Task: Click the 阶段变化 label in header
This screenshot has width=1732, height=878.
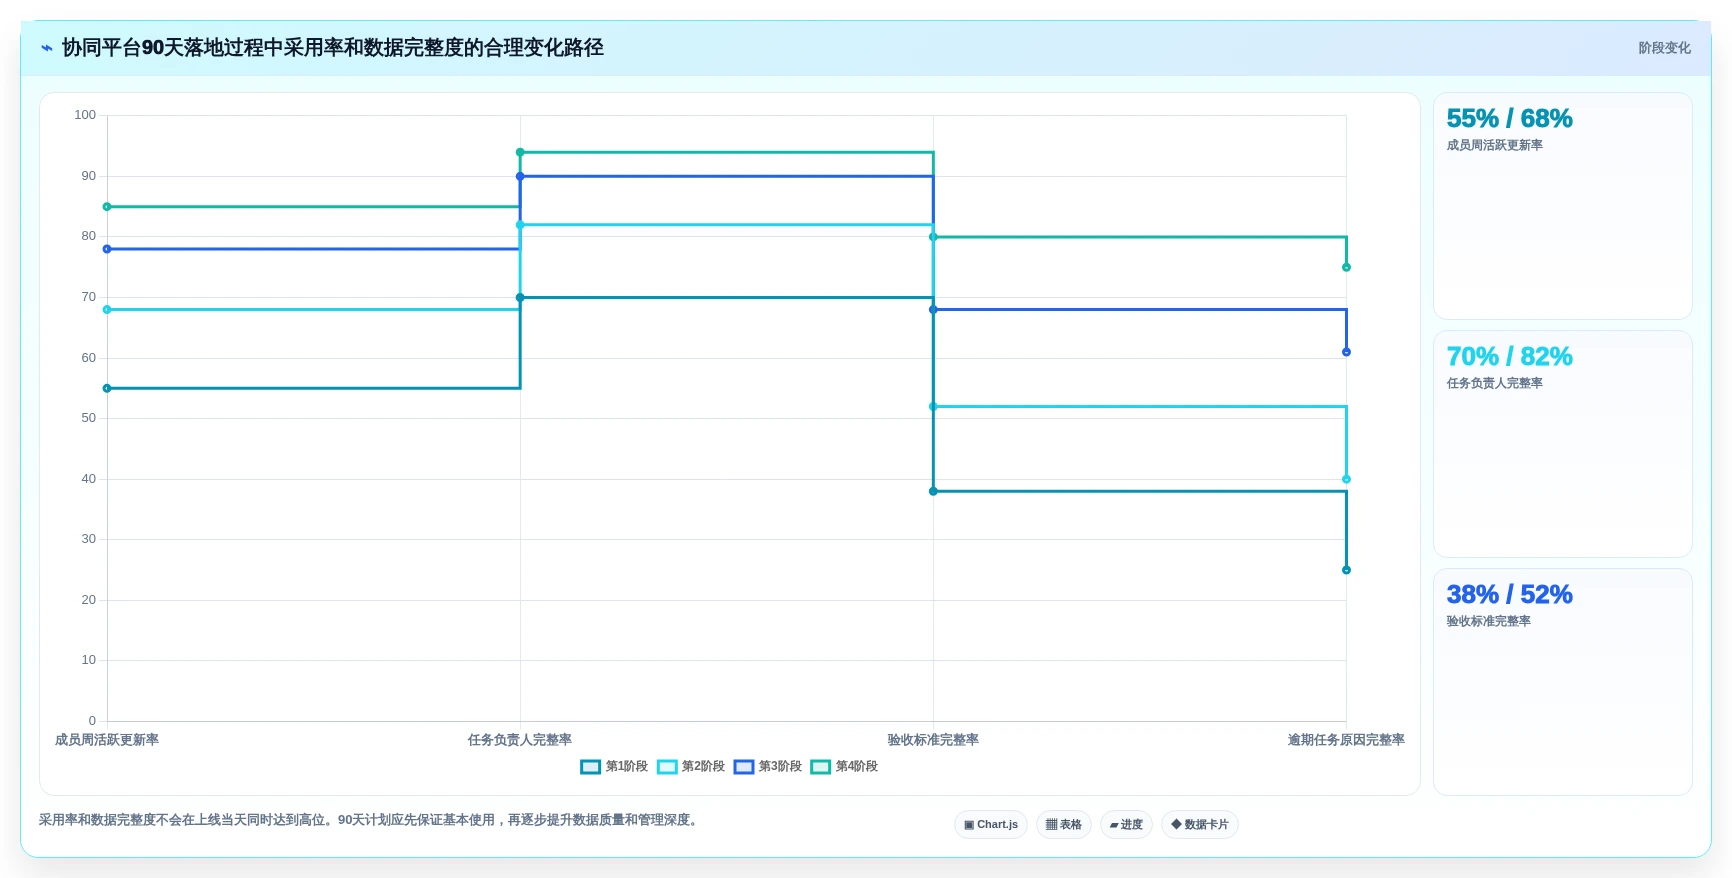Action: (x=1664, y=48)
